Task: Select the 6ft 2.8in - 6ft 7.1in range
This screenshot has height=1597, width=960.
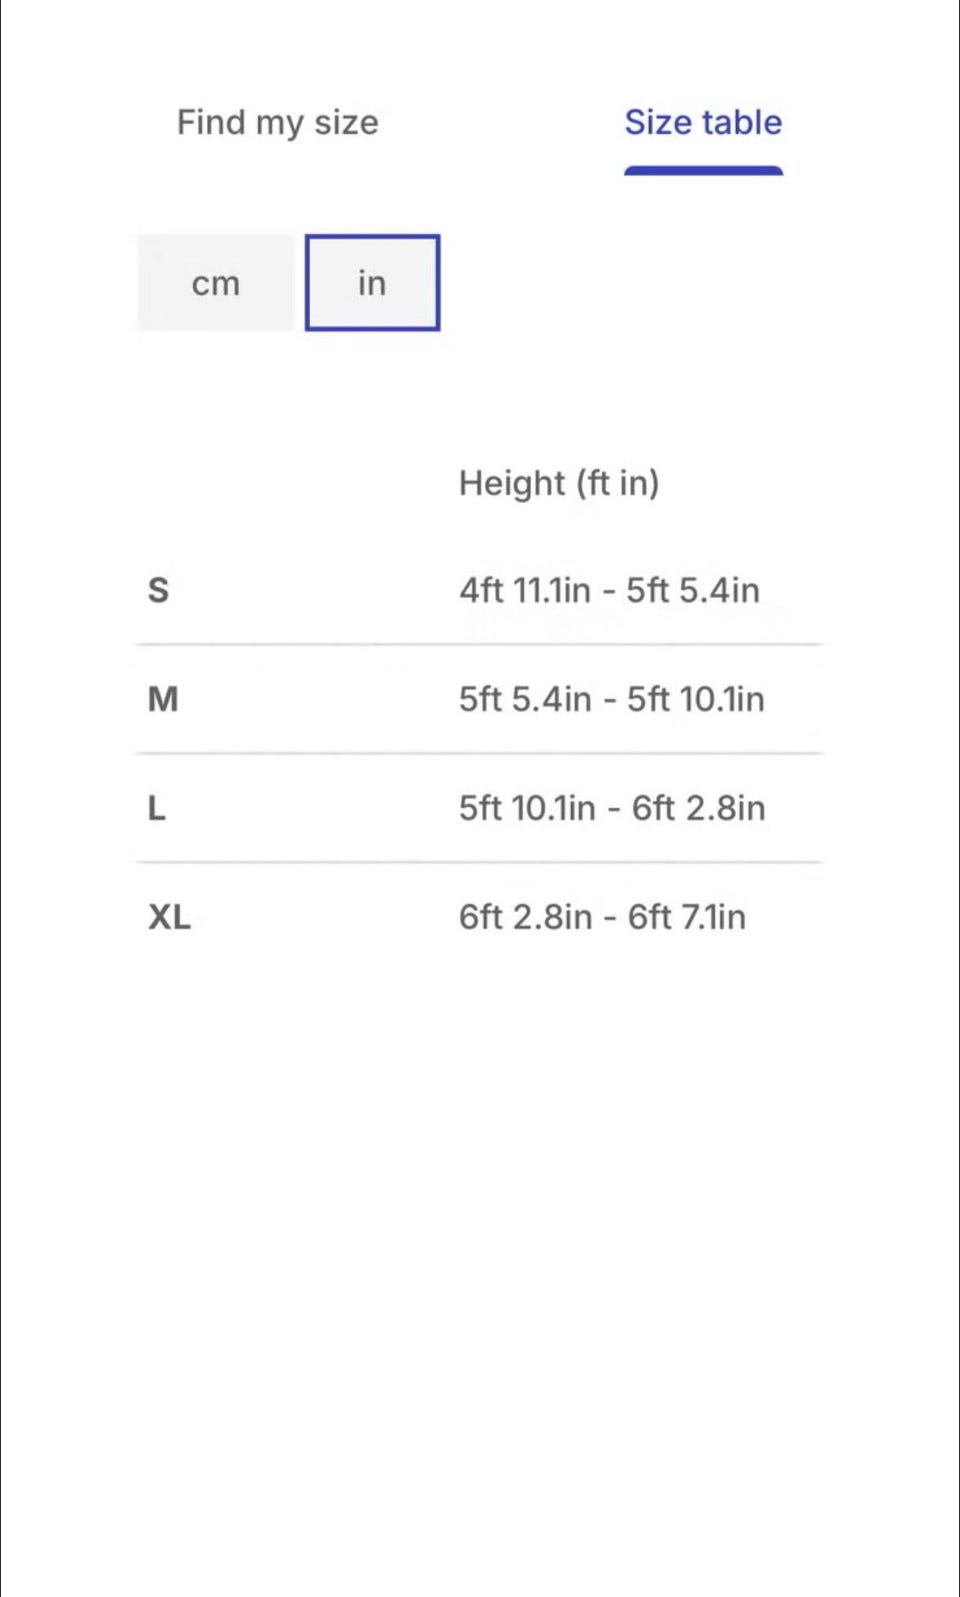Action: click(x=602, y=917)
